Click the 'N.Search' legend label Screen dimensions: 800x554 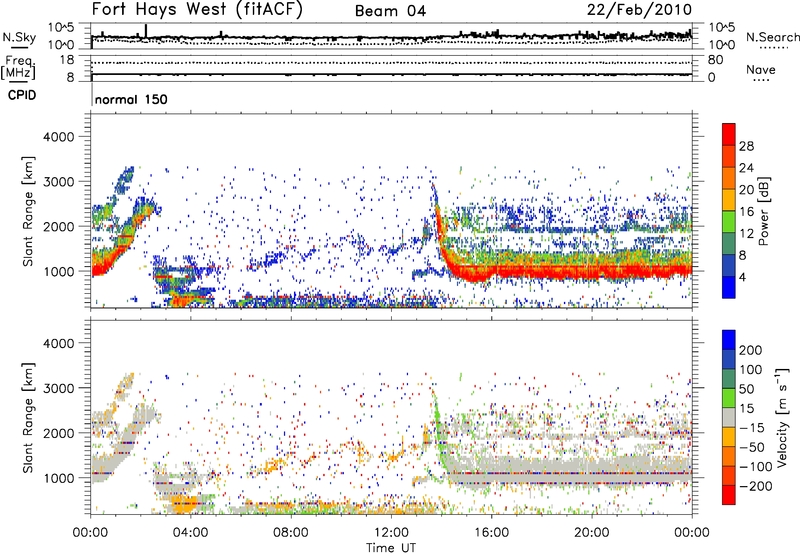tap(772, 37)
